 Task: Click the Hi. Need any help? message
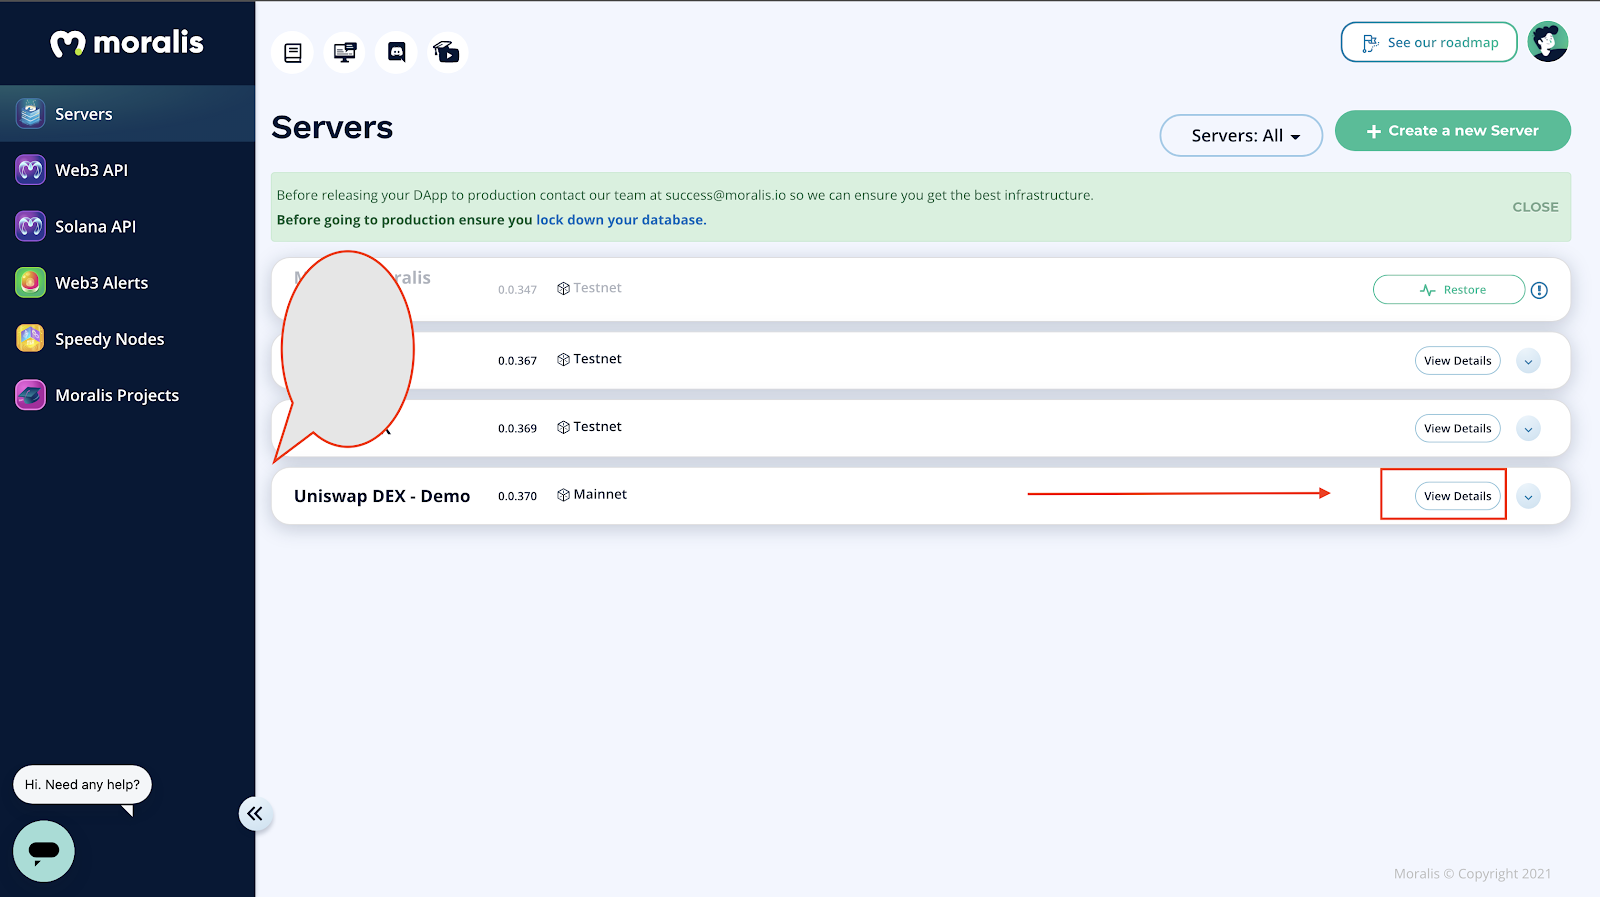pos(82,785)
